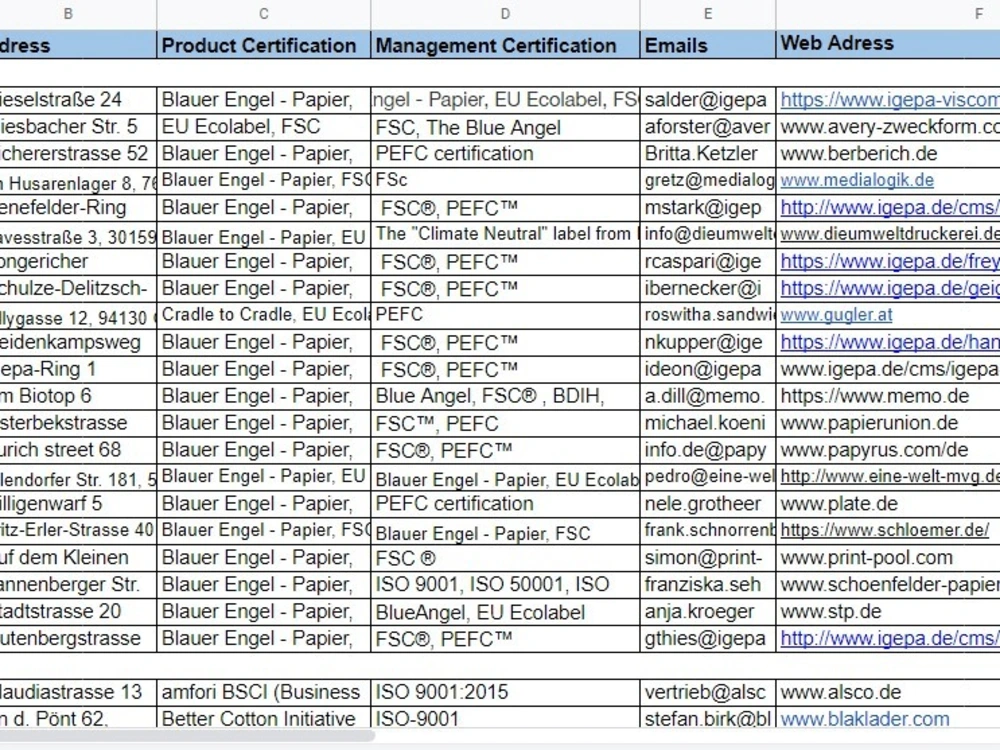Select the cell www.plate.de
Viewport: 1000px width, 750px height.
coord(888,504)
